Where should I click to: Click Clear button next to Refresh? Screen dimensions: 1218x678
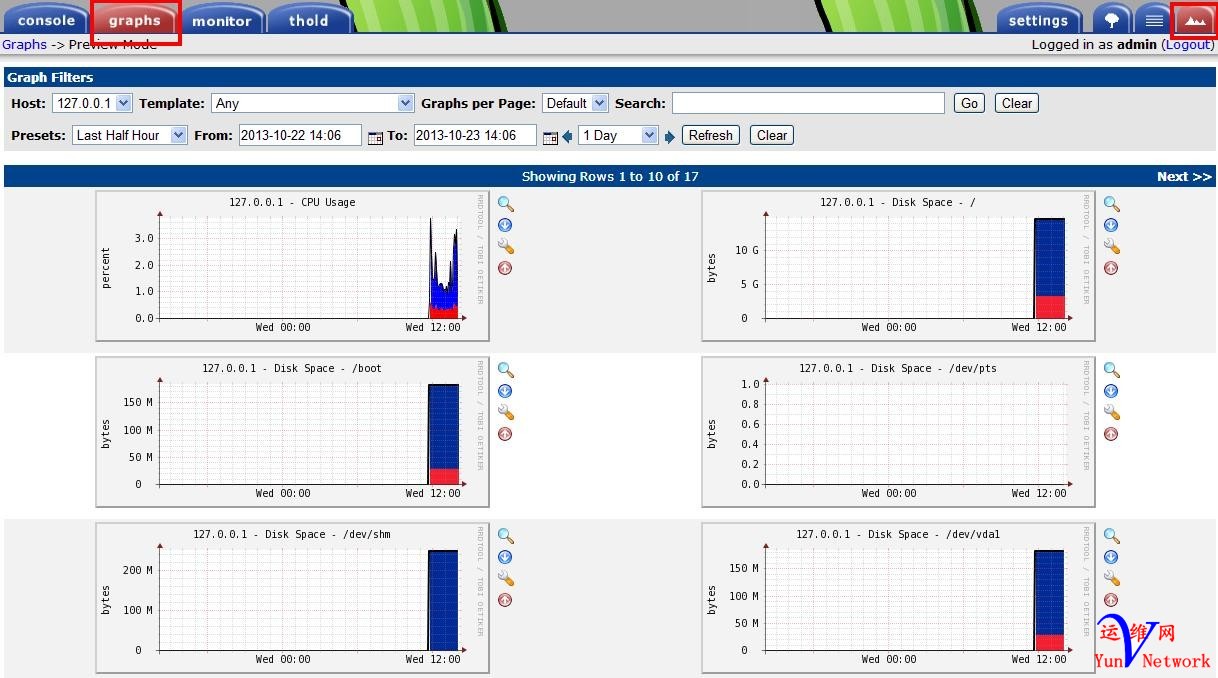coord(772,135)
